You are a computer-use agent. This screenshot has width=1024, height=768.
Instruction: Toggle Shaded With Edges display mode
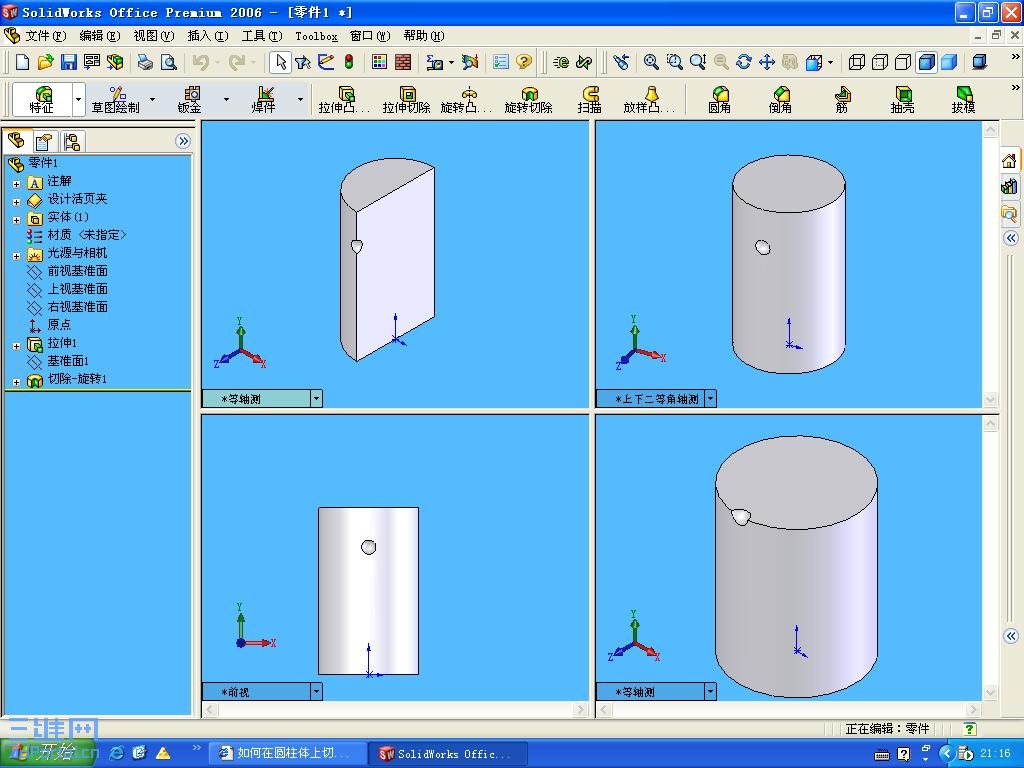[926, 62]
